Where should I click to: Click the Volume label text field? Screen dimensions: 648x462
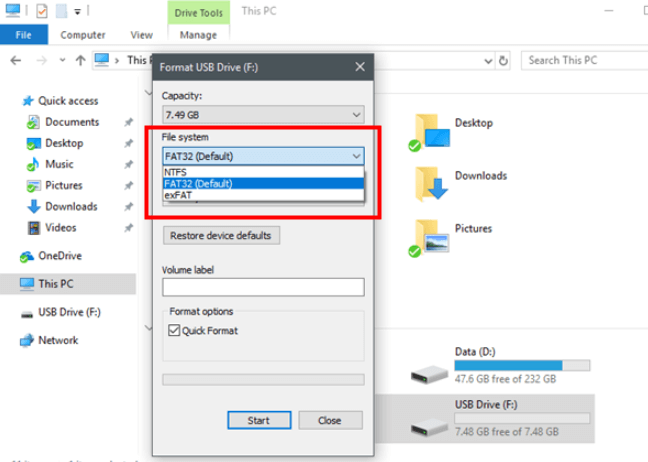(263, 287)
